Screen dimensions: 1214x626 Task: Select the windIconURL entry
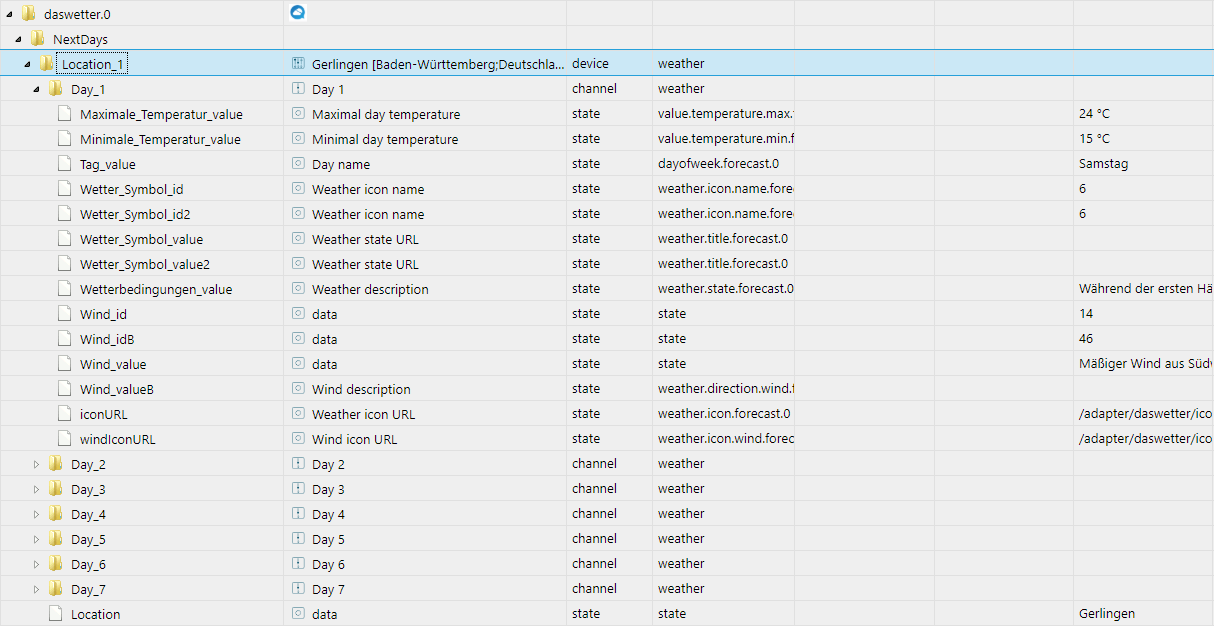pyautogui.click(x=117, y=439)
